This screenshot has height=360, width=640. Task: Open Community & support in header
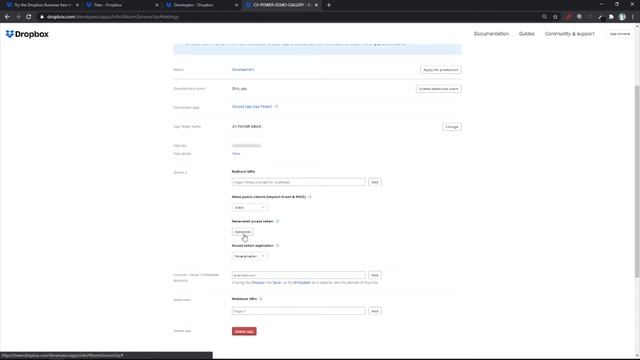tap(569, 34)
